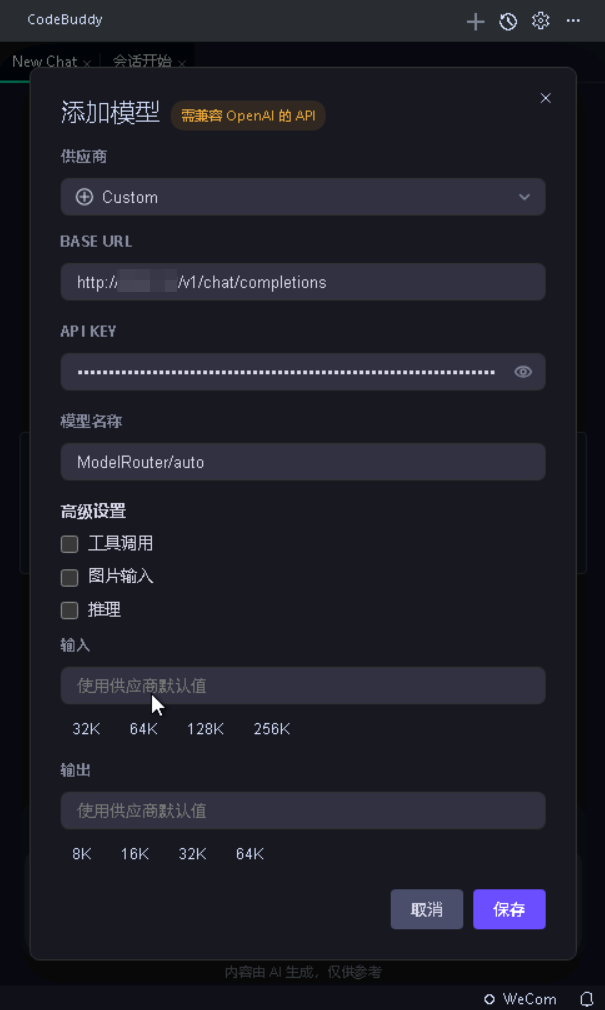Image resolution: width=605 pixels, height=1010 pixels.
Task: Click the WeCom status bar item
Action: point(520,999)
